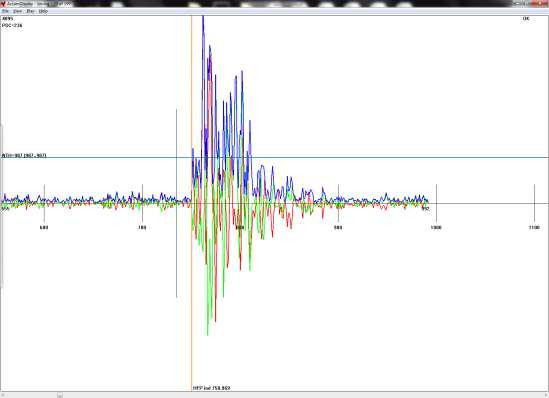This screenshot has width=549, height=398.
Task: Click the 900 tick on the axis
Action: pyautogui.click(x=338, y=228)
